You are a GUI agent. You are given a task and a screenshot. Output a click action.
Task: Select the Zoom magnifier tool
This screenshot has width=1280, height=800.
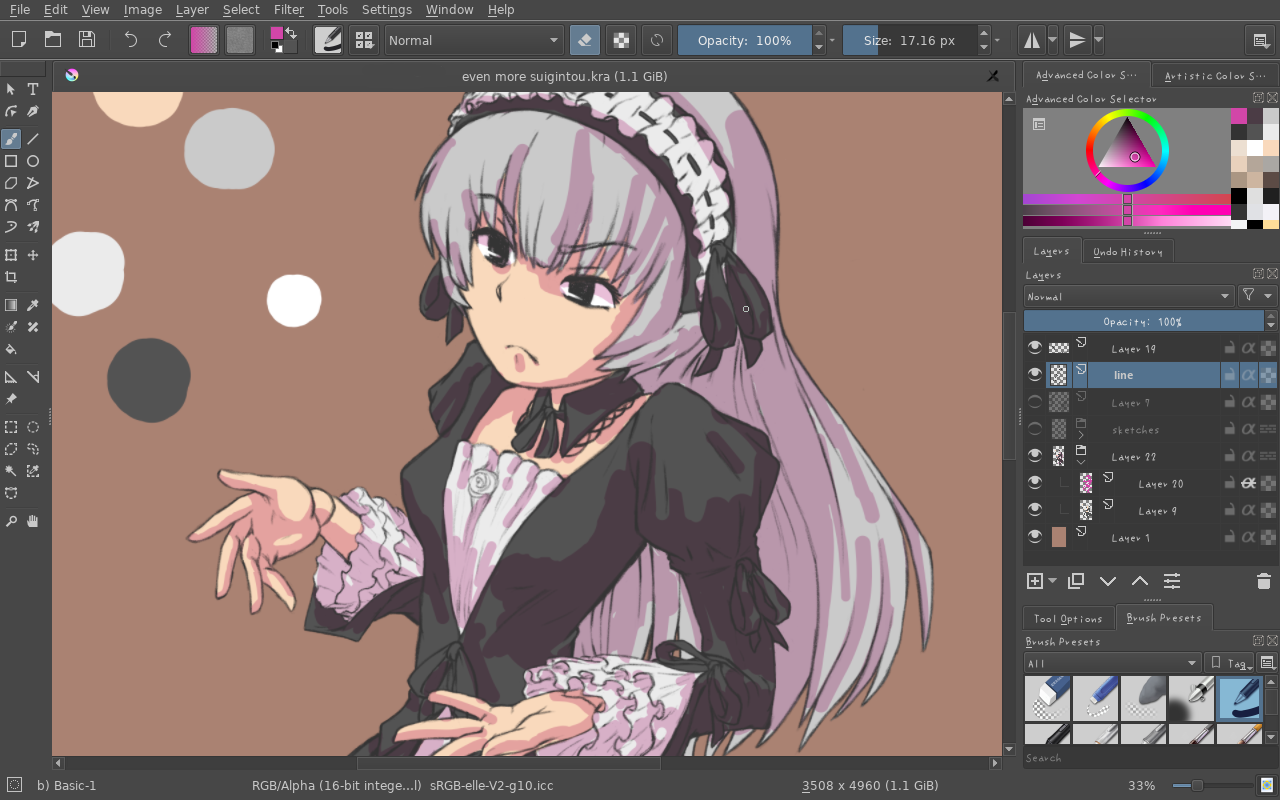tap(11, 521)
